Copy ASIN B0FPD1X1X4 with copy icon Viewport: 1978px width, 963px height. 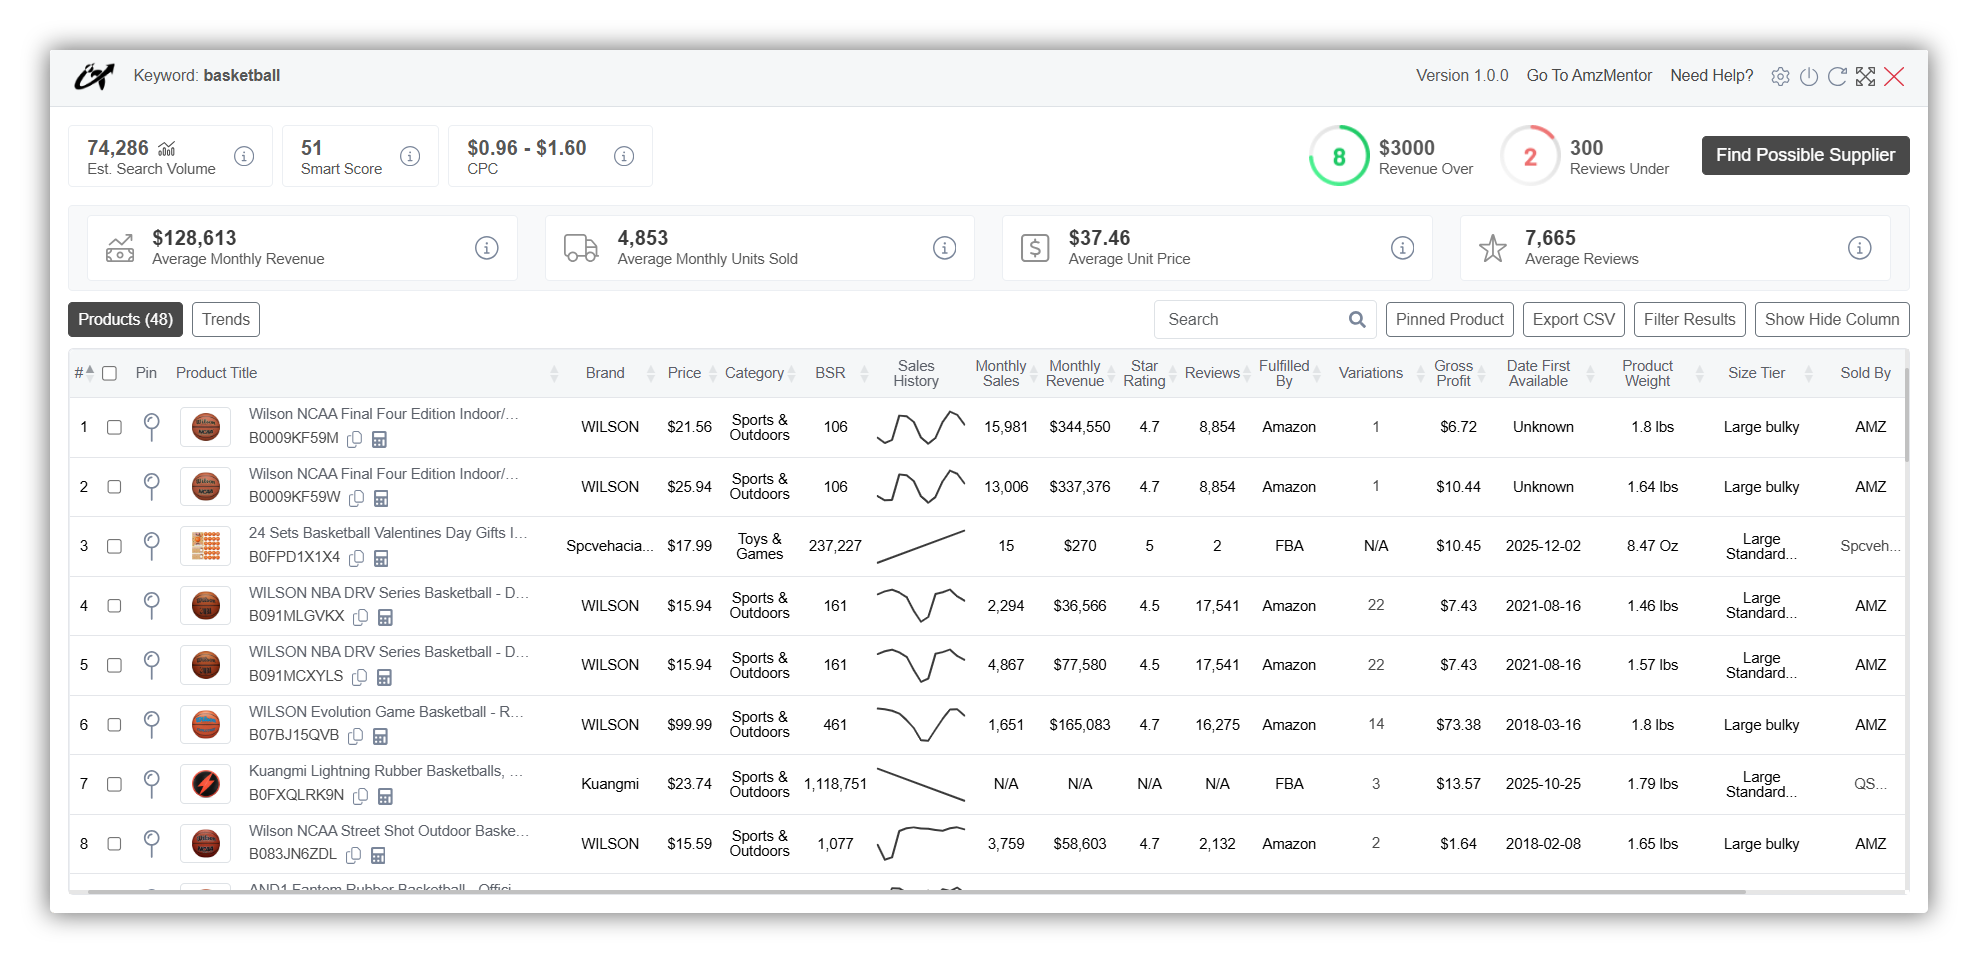pos(356,558)
